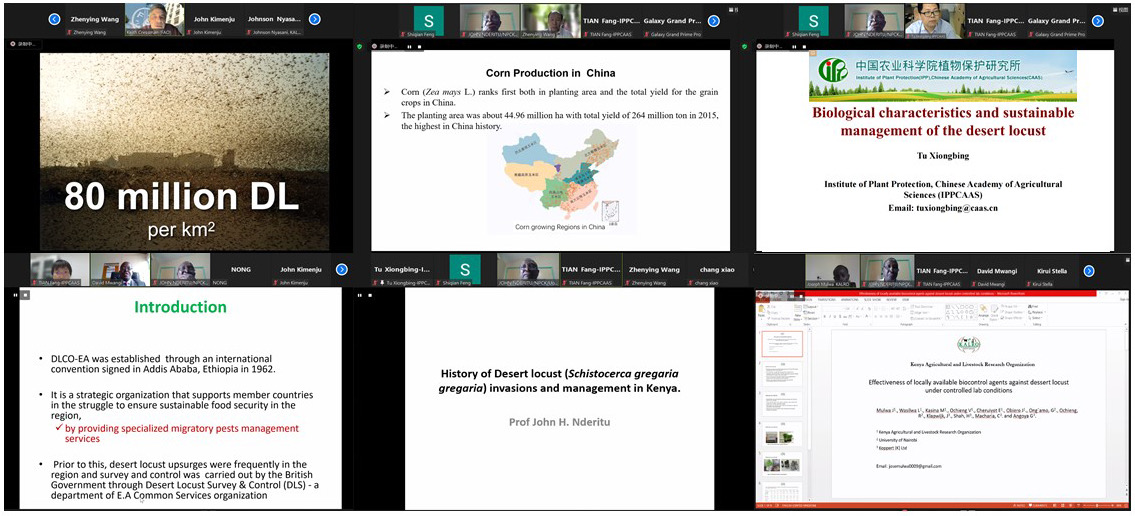This screenshot has height=516, width=1135.
Task: Show next participants in Tu Xiongbing desert locust panel
Action: [x=1098, y=20]
